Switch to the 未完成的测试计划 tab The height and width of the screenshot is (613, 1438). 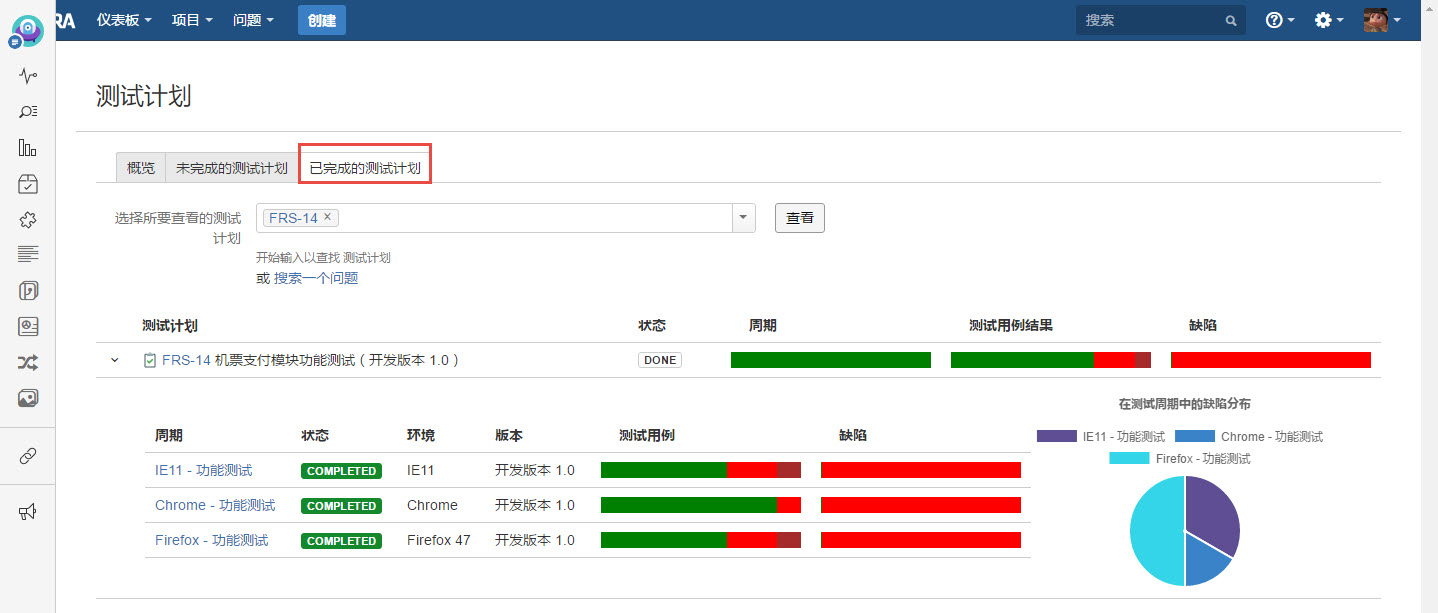point(232,168)
